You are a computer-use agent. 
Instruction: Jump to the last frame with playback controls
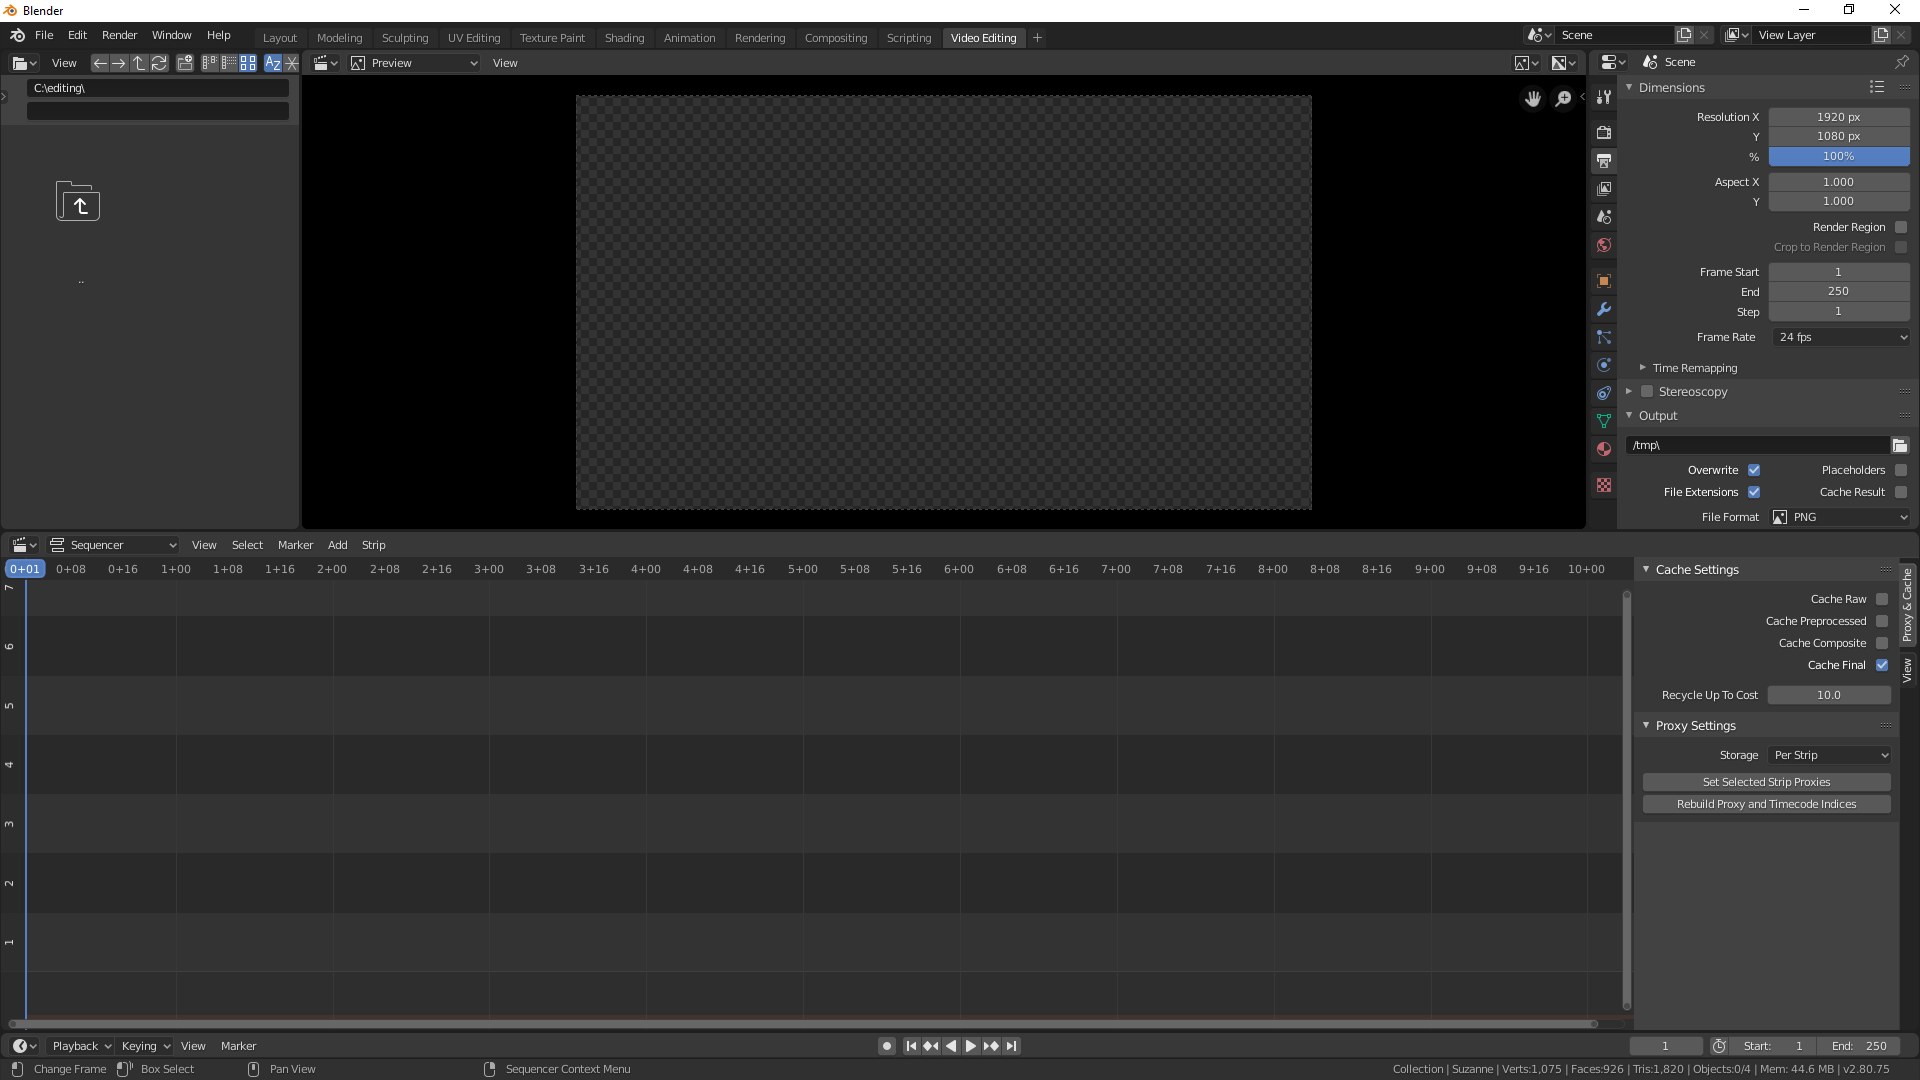[x=1012, y=1045]
